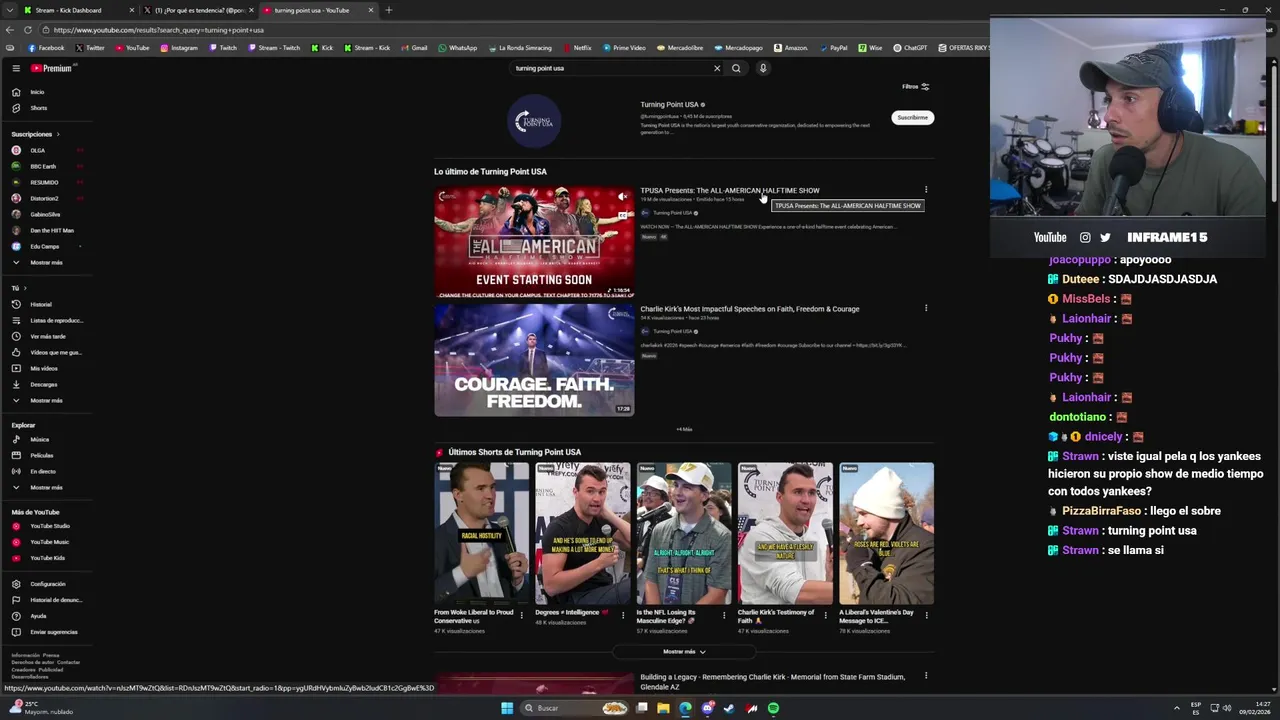Expand the +4 Más videos link
This screenshot has width=1280, height=720.
pyautogui.click(x=684, y=429)
